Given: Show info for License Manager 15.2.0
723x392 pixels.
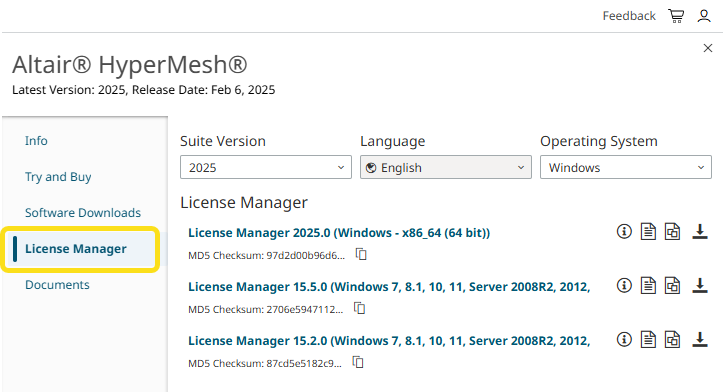Looking at the screenshot, I should coord(624,339).
